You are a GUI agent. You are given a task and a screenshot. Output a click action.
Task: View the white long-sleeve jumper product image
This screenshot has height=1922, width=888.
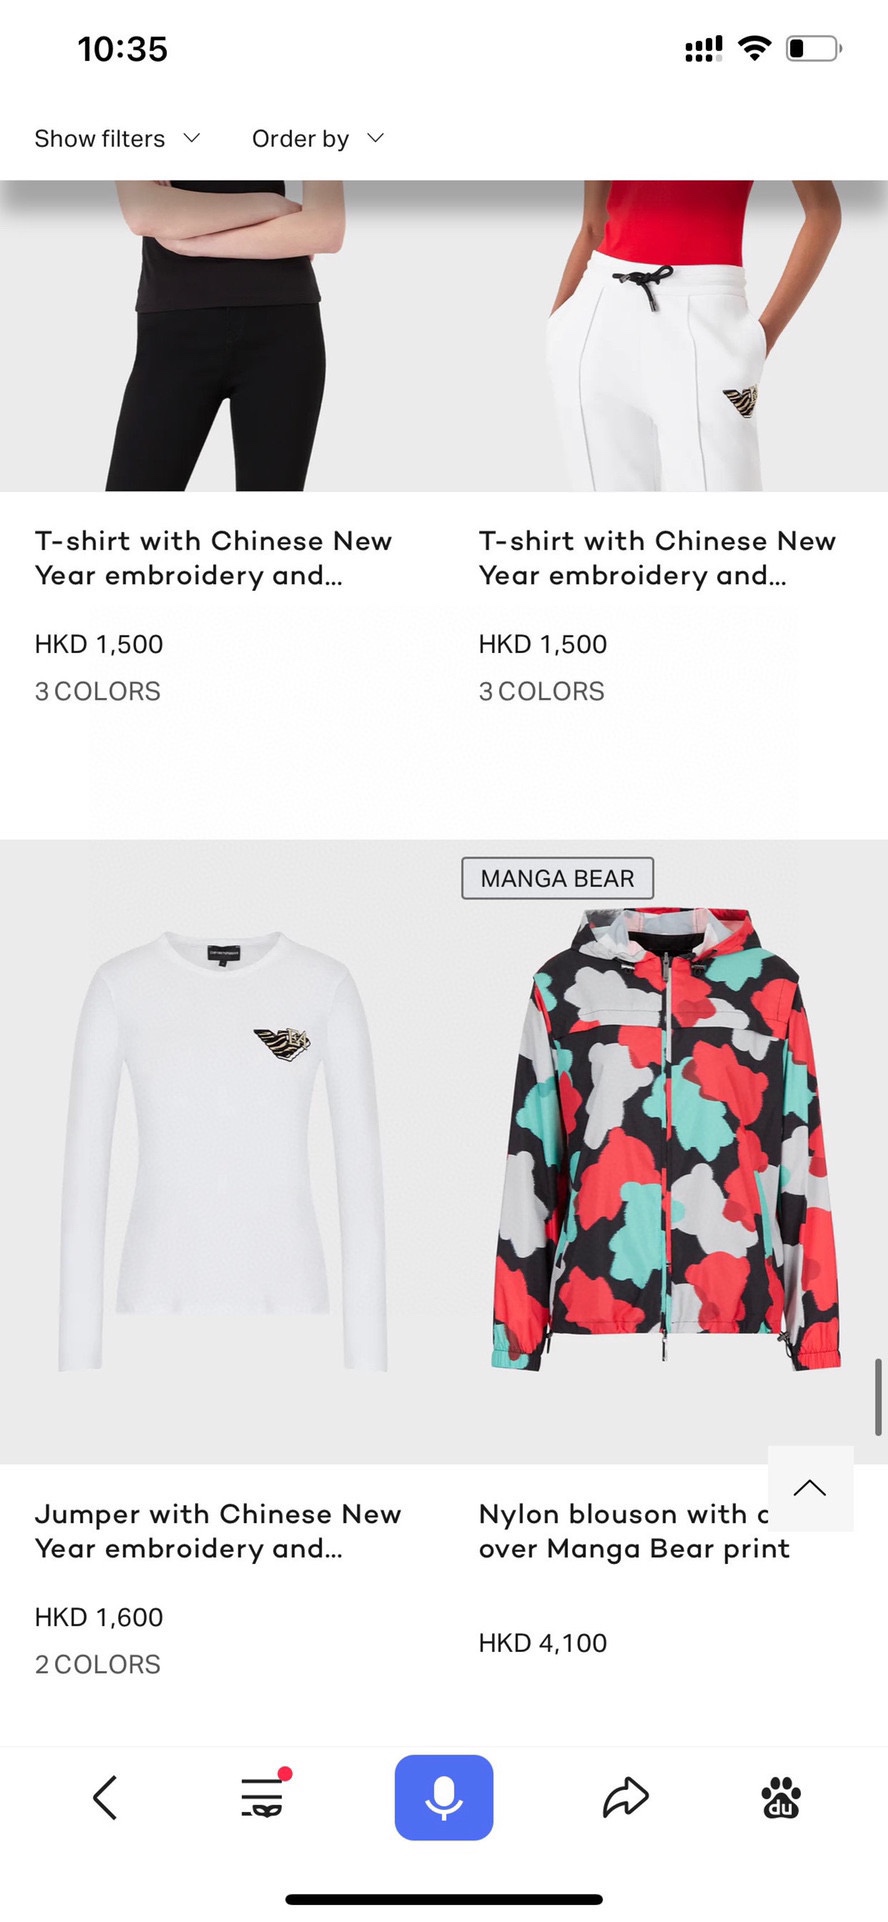[x=222, y=1151]
